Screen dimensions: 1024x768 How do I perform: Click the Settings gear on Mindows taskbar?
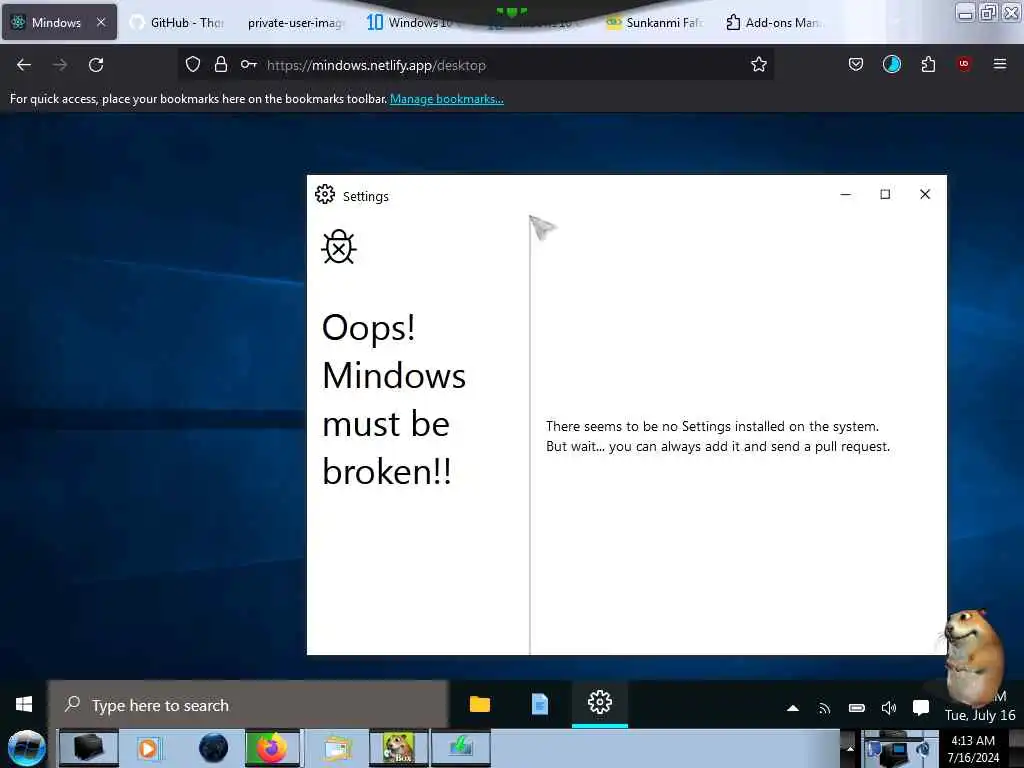600,703
